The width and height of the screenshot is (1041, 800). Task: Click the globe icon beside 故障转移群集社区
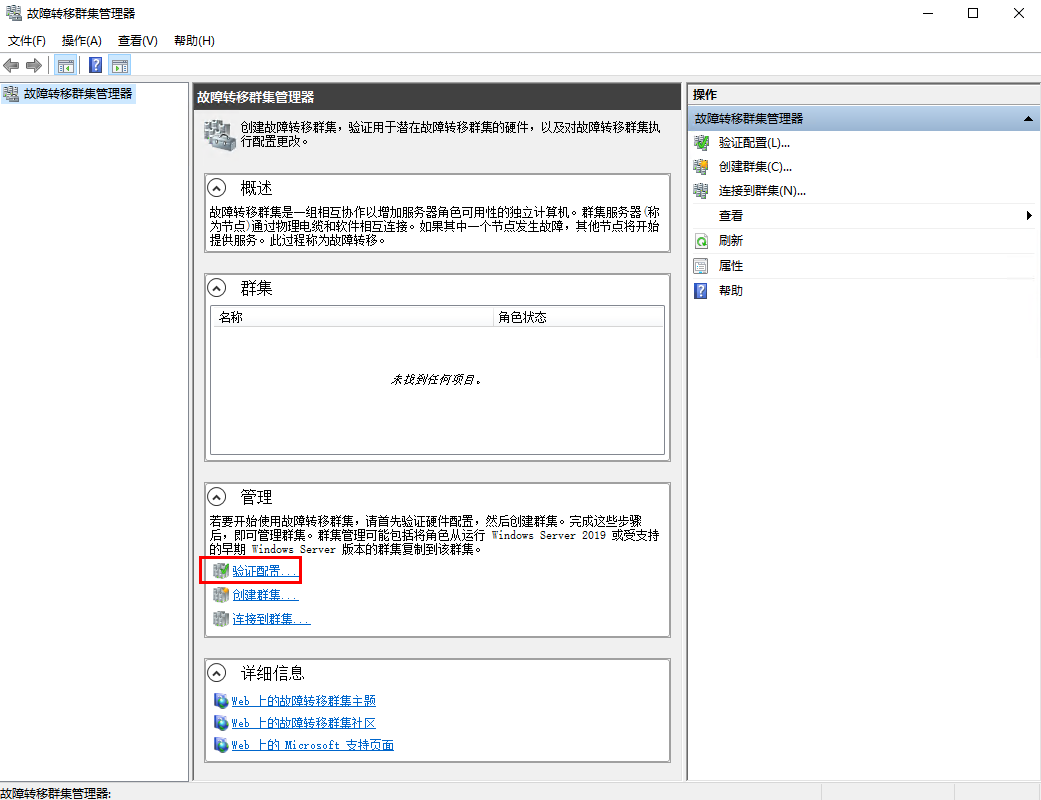(x=221, y=722)
